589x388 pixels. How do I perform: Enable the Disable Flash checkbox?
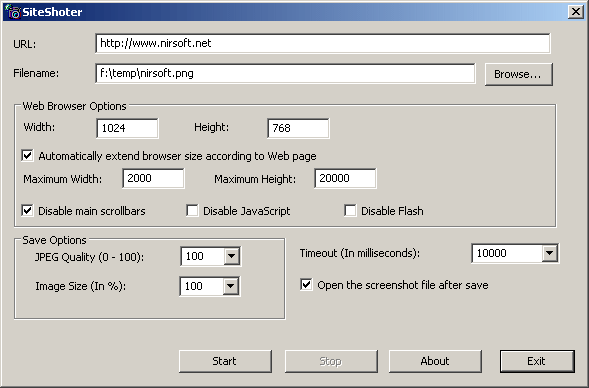click(x=350, y=211)
